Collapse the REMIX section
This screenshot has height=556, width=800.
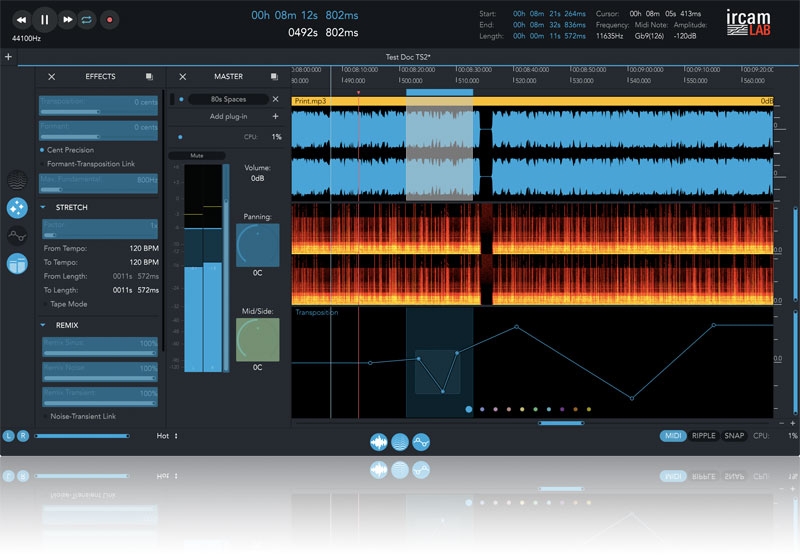tap(44, 325)
